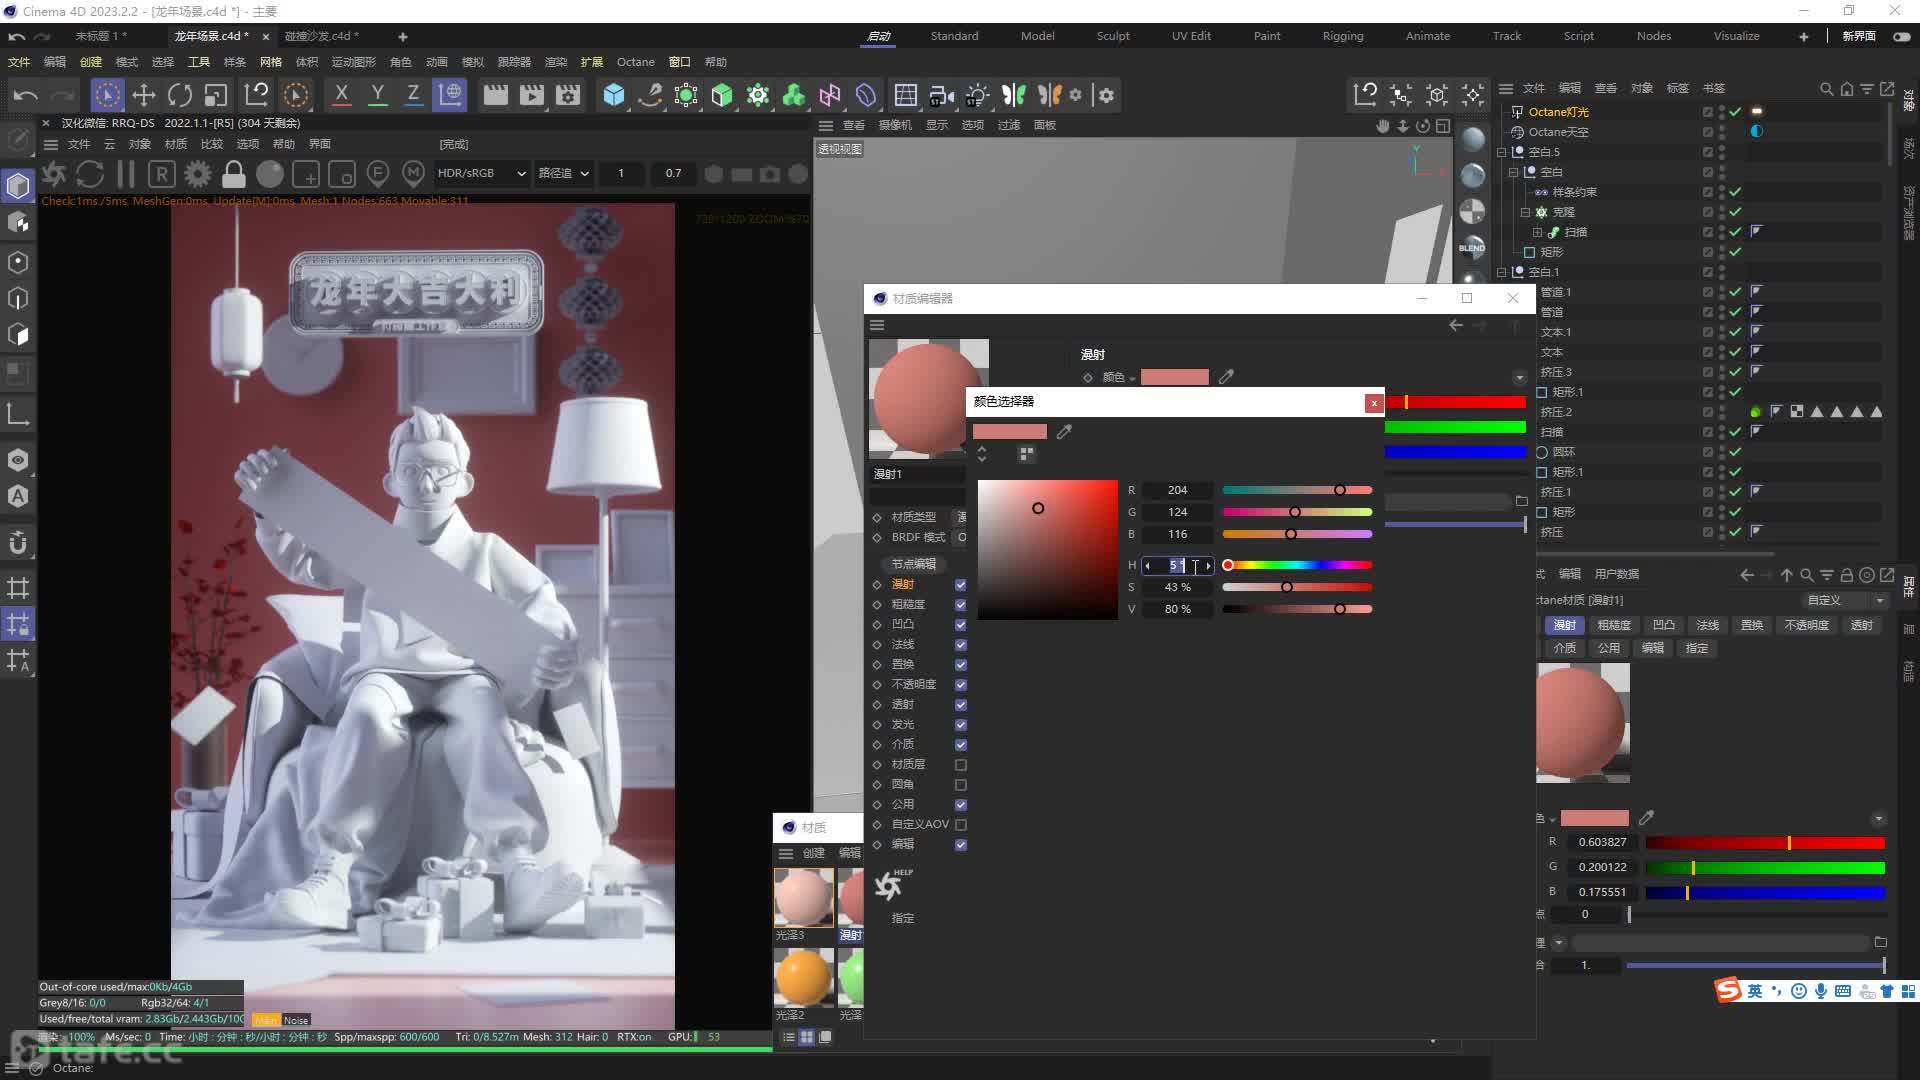Screen dimensions: 1920x1080
Task: Click the search icon in object manager
Action: pyautogui.click(x=1826, y=89)
